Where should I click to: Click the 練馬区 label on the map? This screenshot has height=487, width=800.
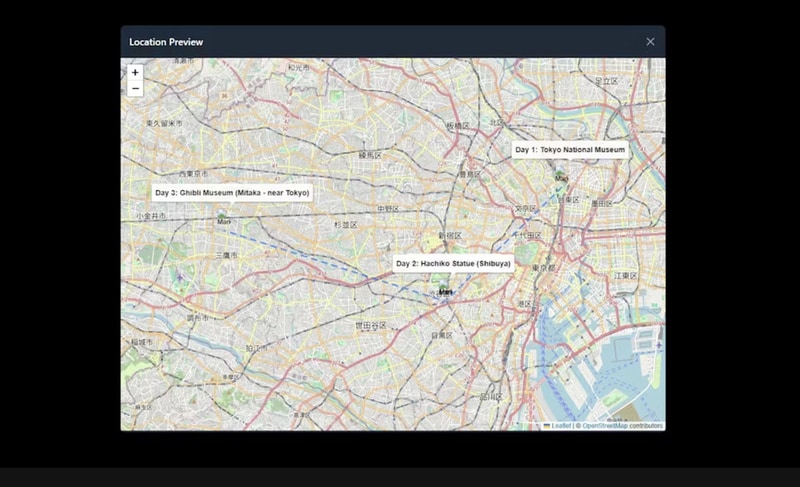coord(370,156)
